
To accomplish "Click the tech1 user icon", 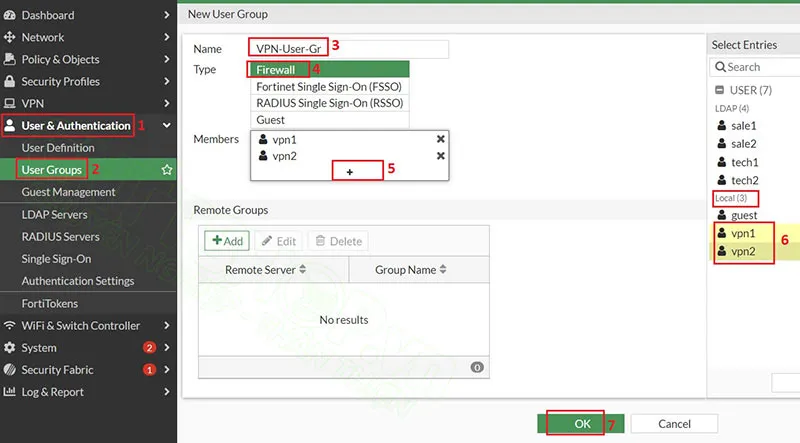I will tap(721, 162).
